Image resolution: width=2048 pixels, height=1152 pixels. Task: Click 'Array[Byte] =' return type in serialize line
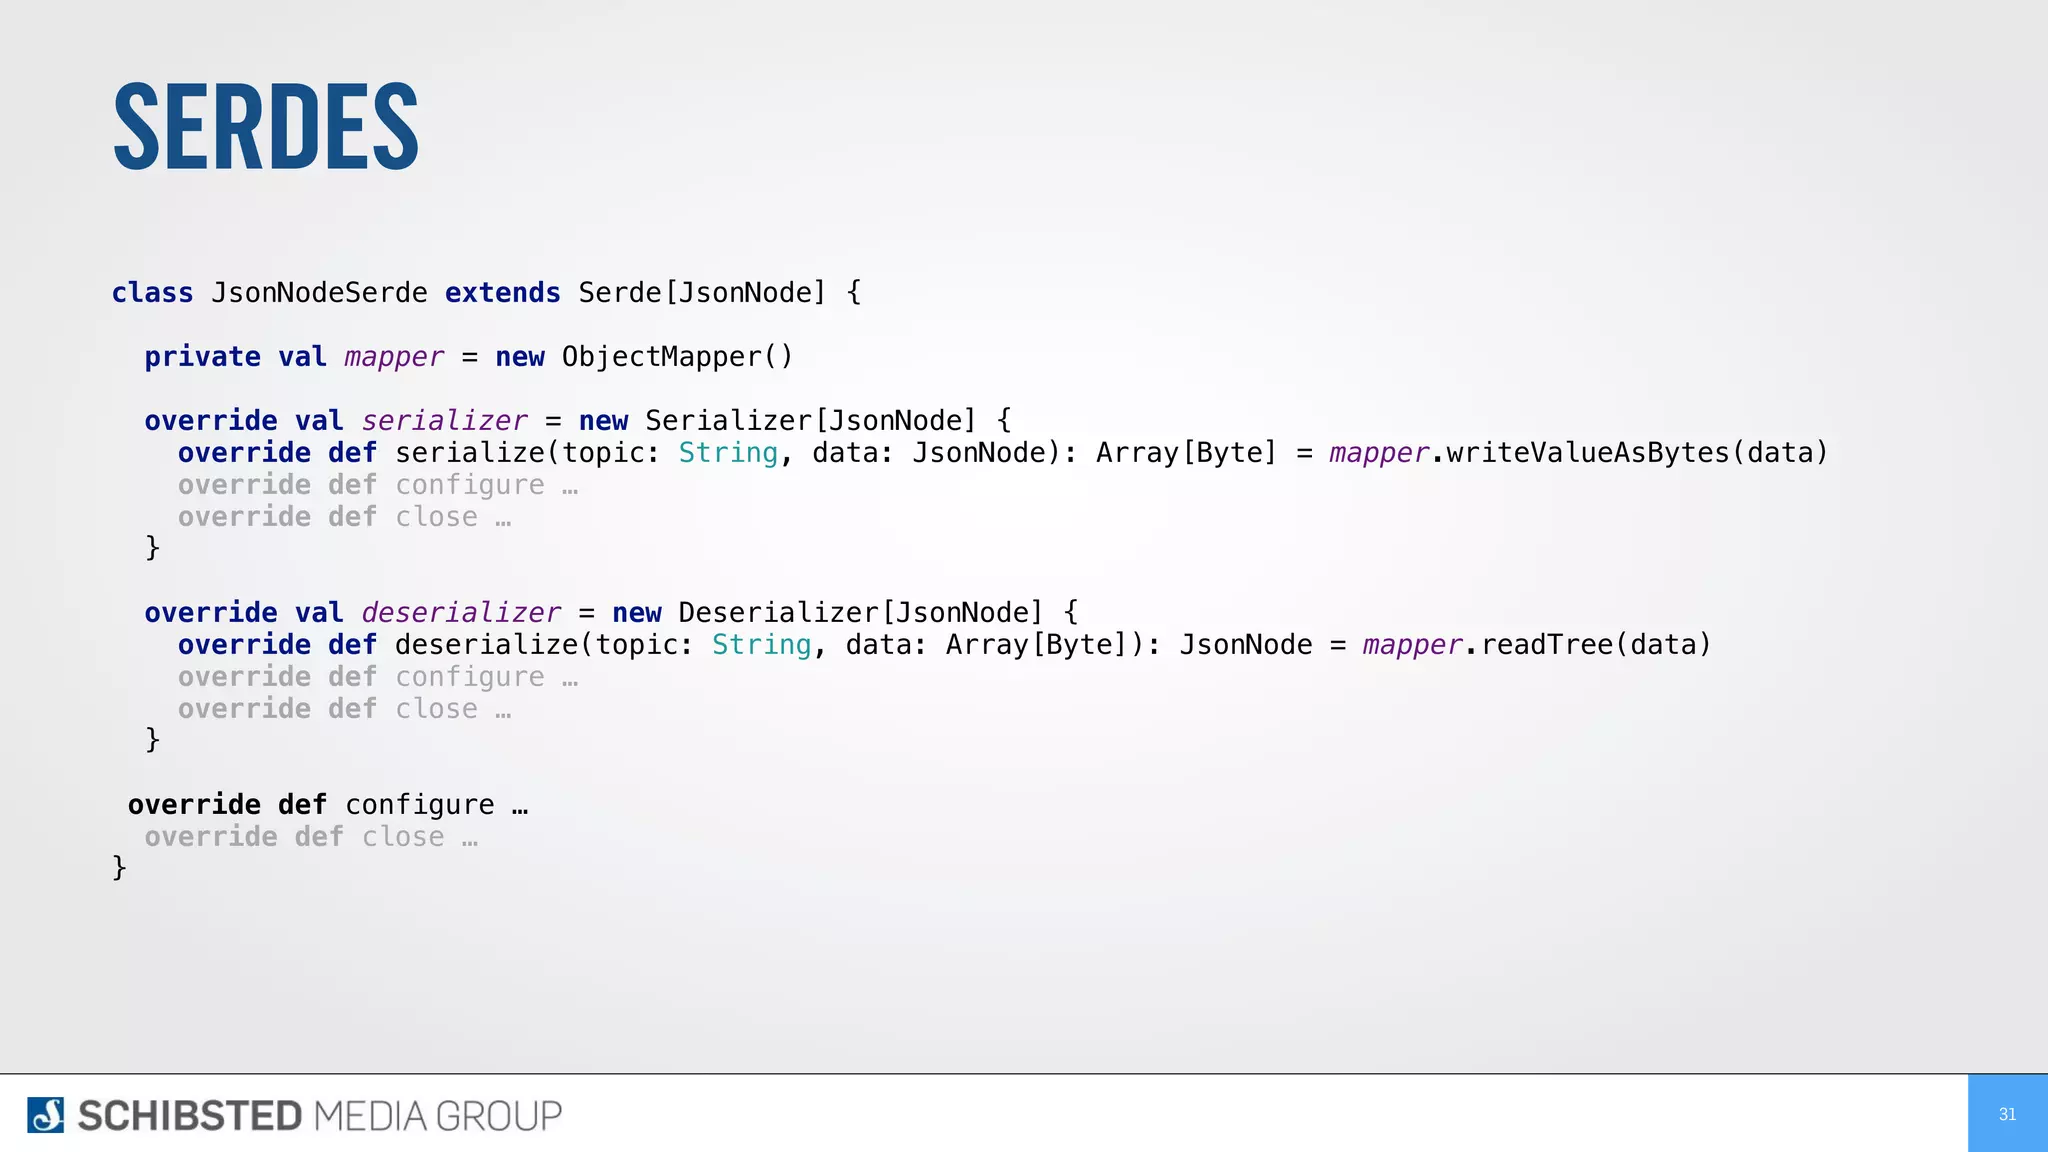[1204, 453]
